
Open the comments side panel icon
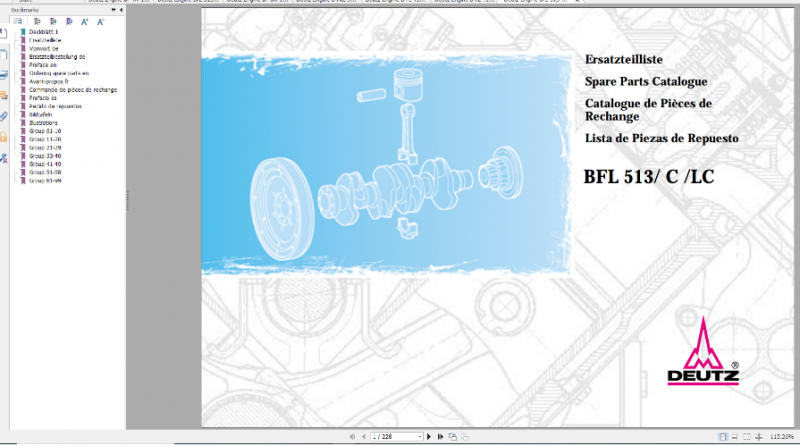(x=4, y=95)
